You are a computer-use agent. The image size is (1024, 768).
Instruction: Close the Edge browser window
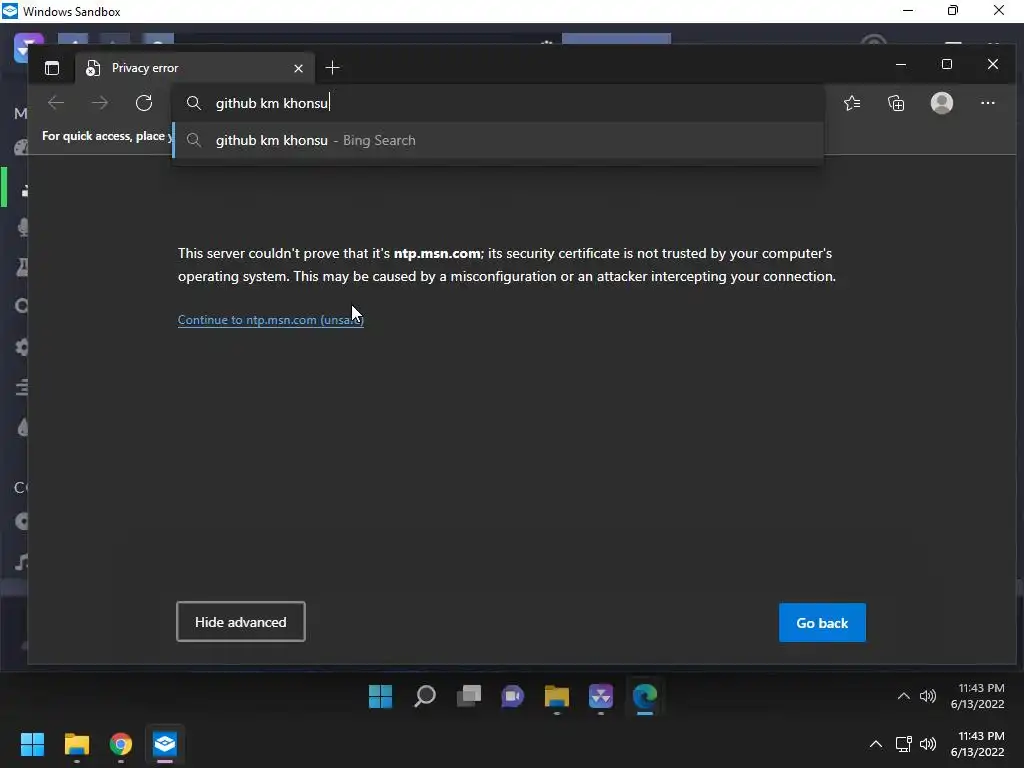[993, 64]
